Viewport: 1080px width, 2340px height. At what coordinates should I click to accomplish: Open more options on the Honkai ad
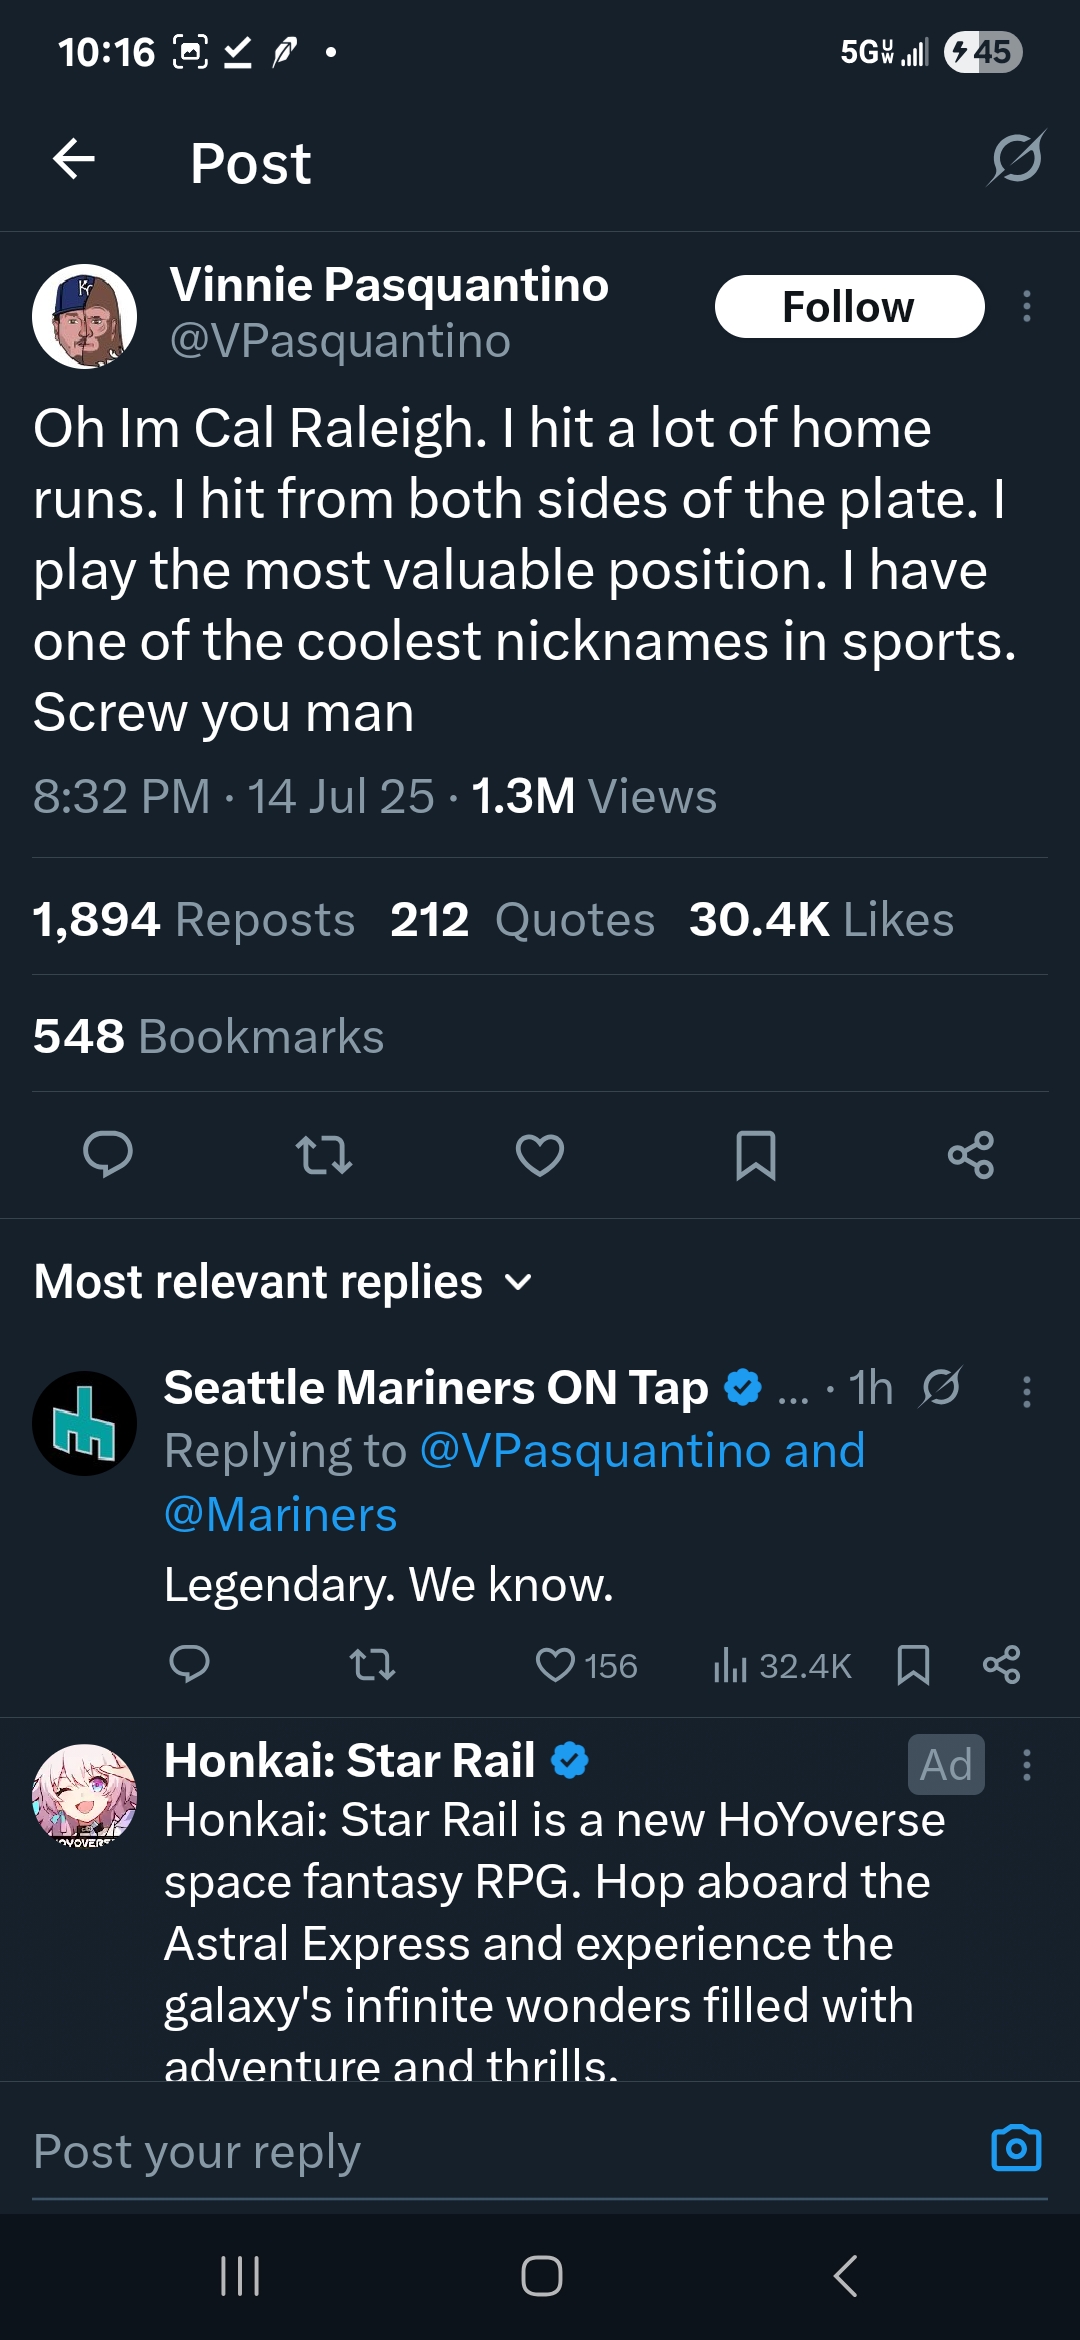pyautogui.click(x=1026, y=1765)
